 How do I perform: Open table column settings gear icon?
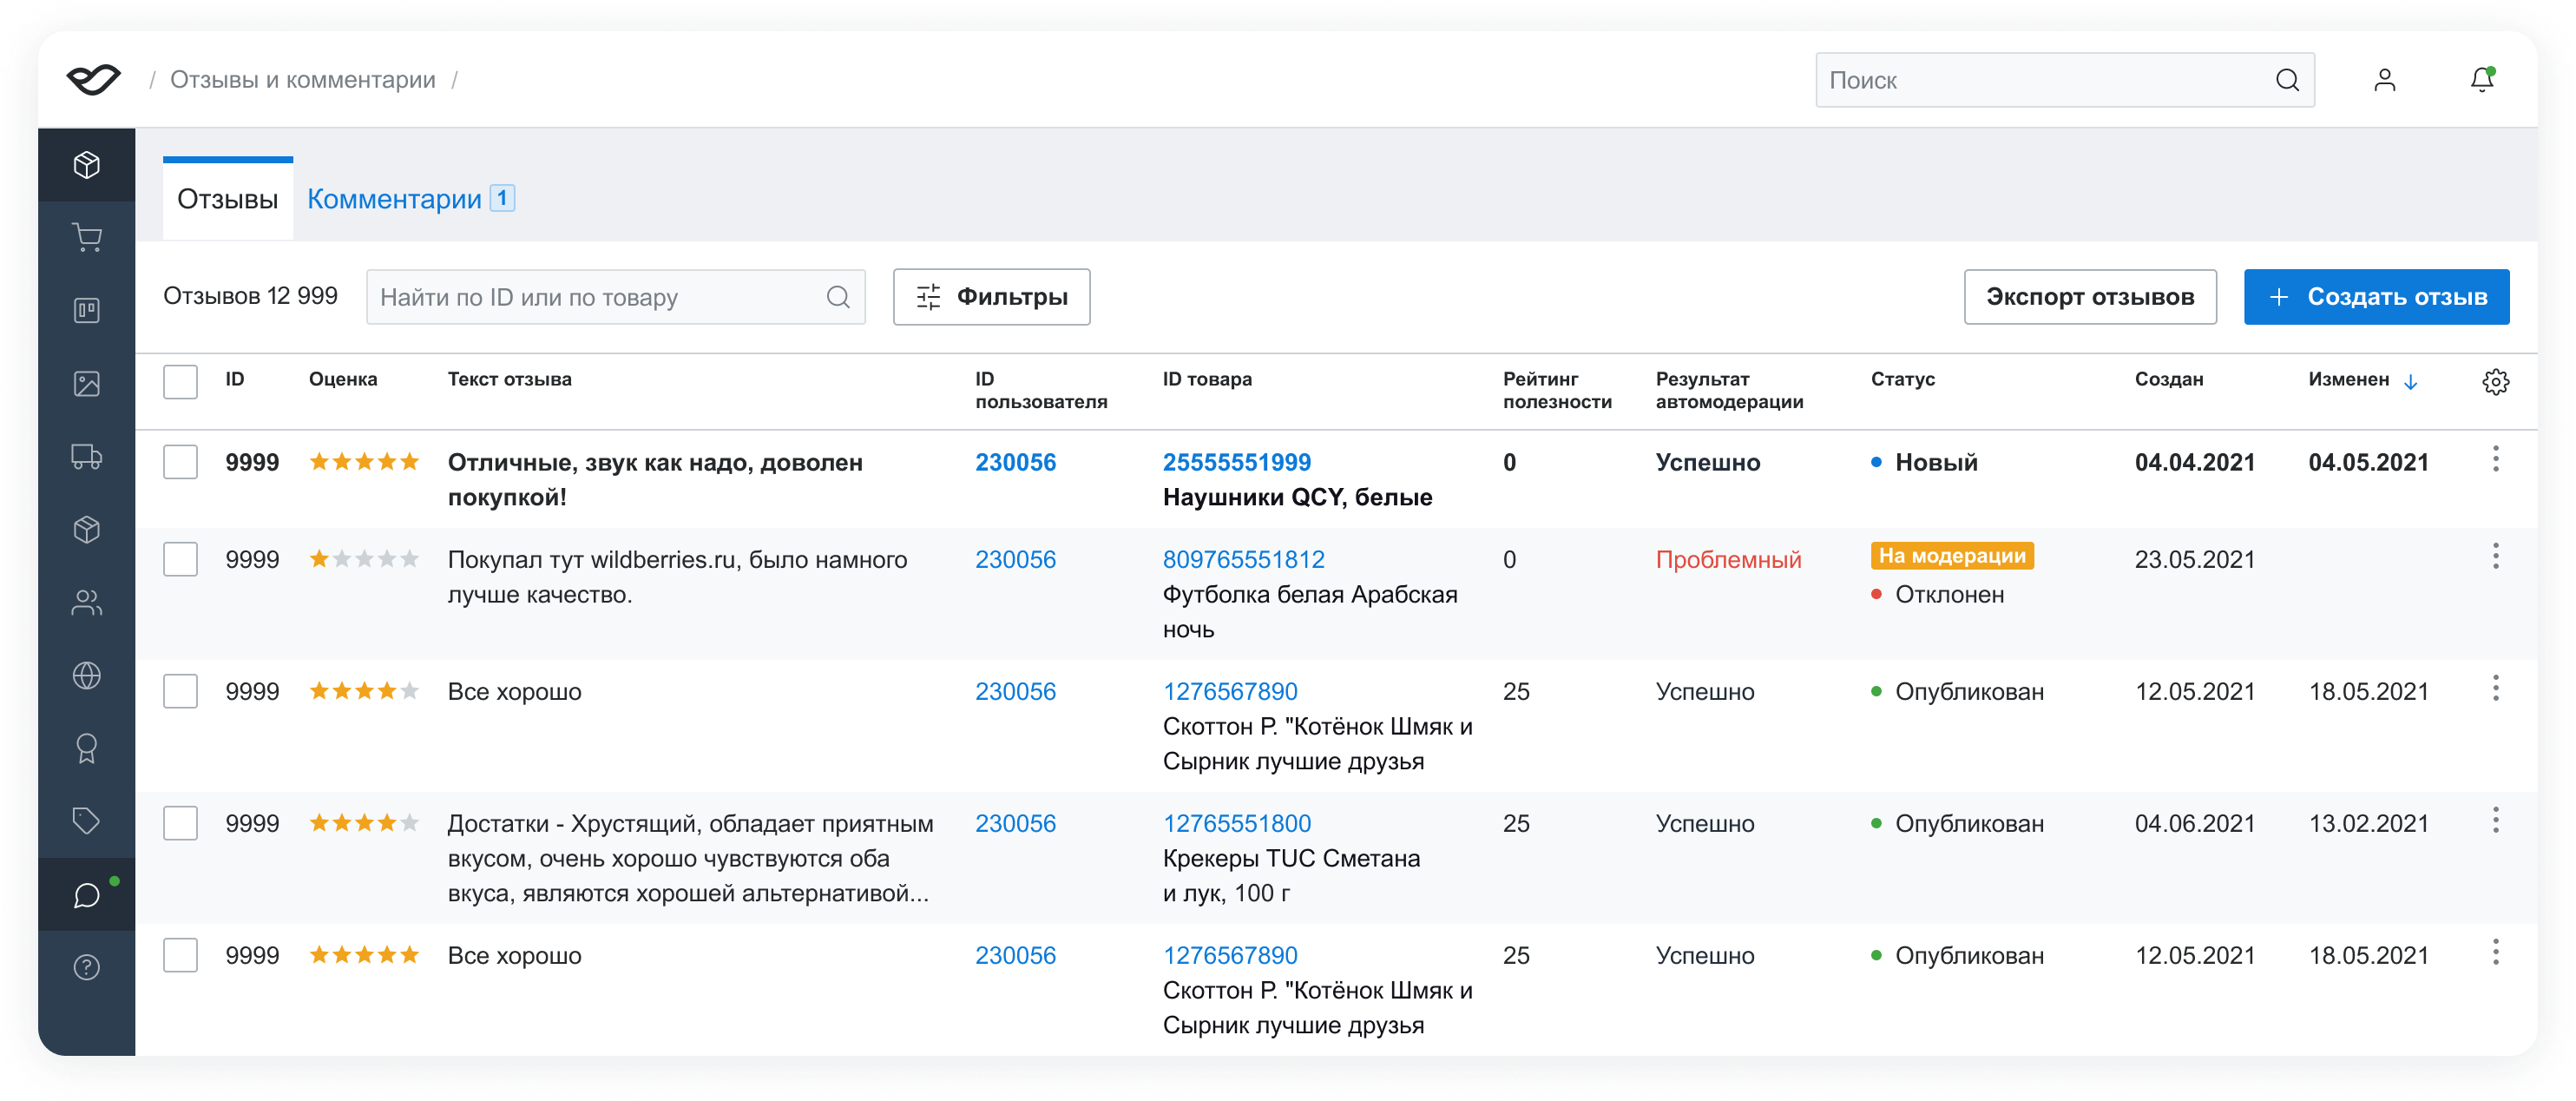tap(2495, 382)
